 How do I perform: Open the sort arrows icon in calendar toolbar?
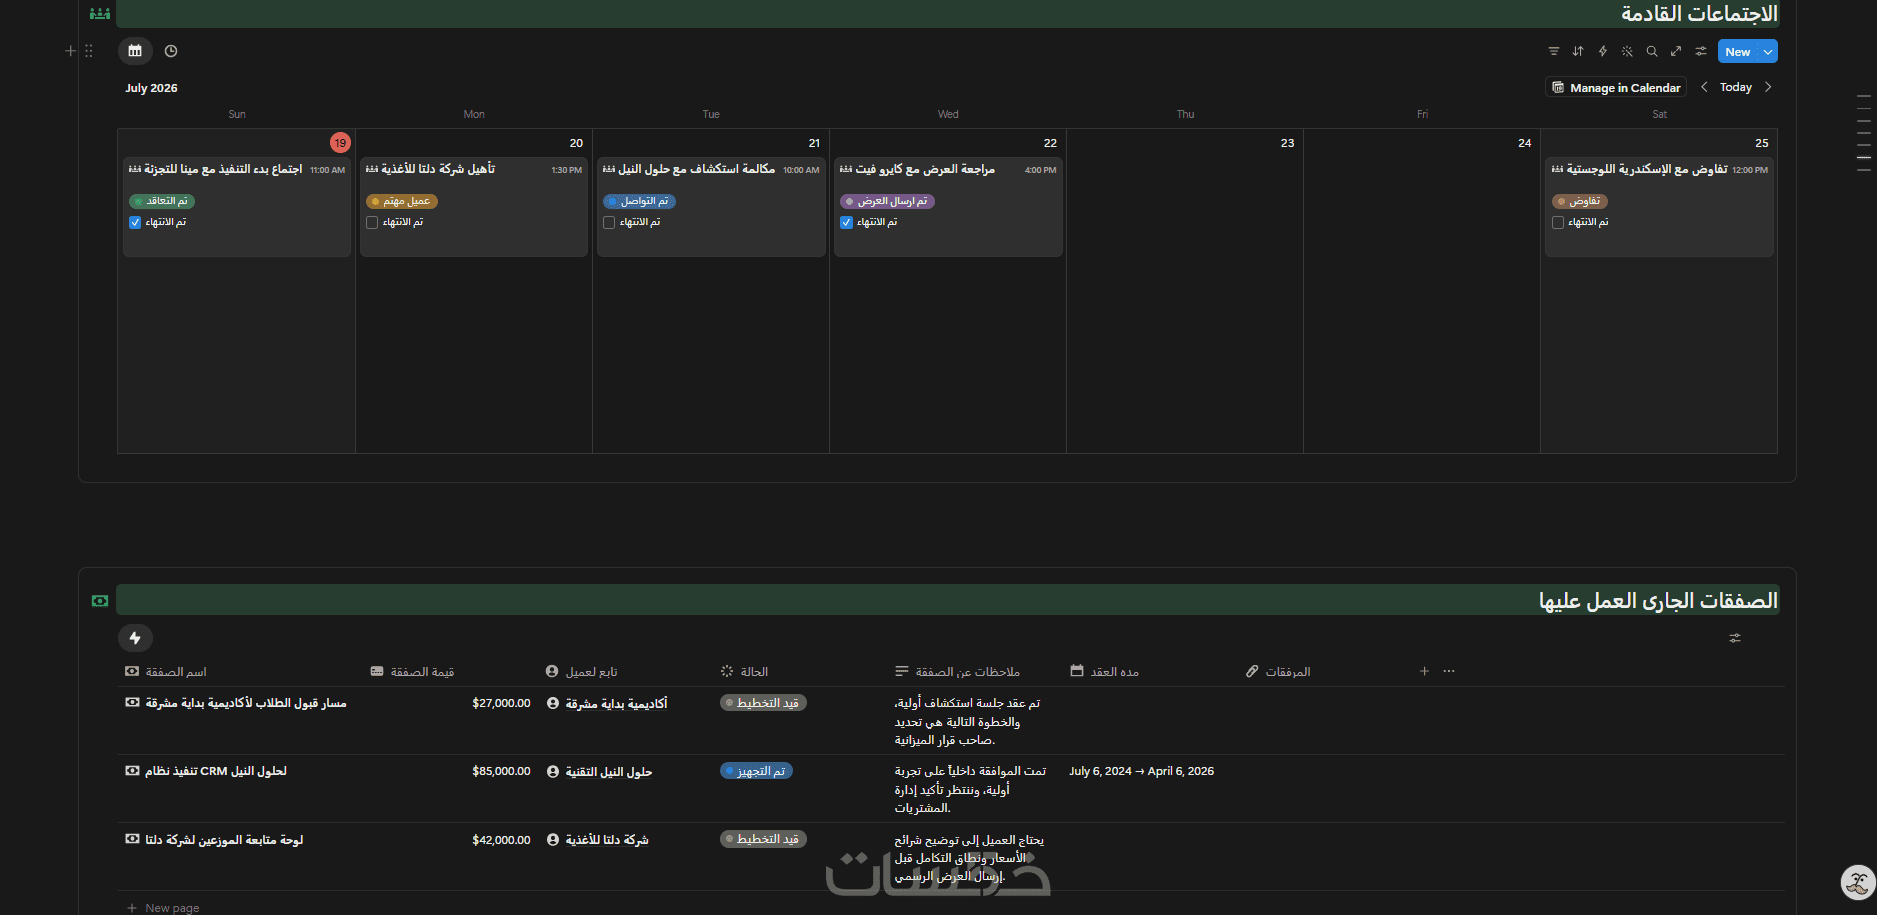click(x=1578, y=51)
